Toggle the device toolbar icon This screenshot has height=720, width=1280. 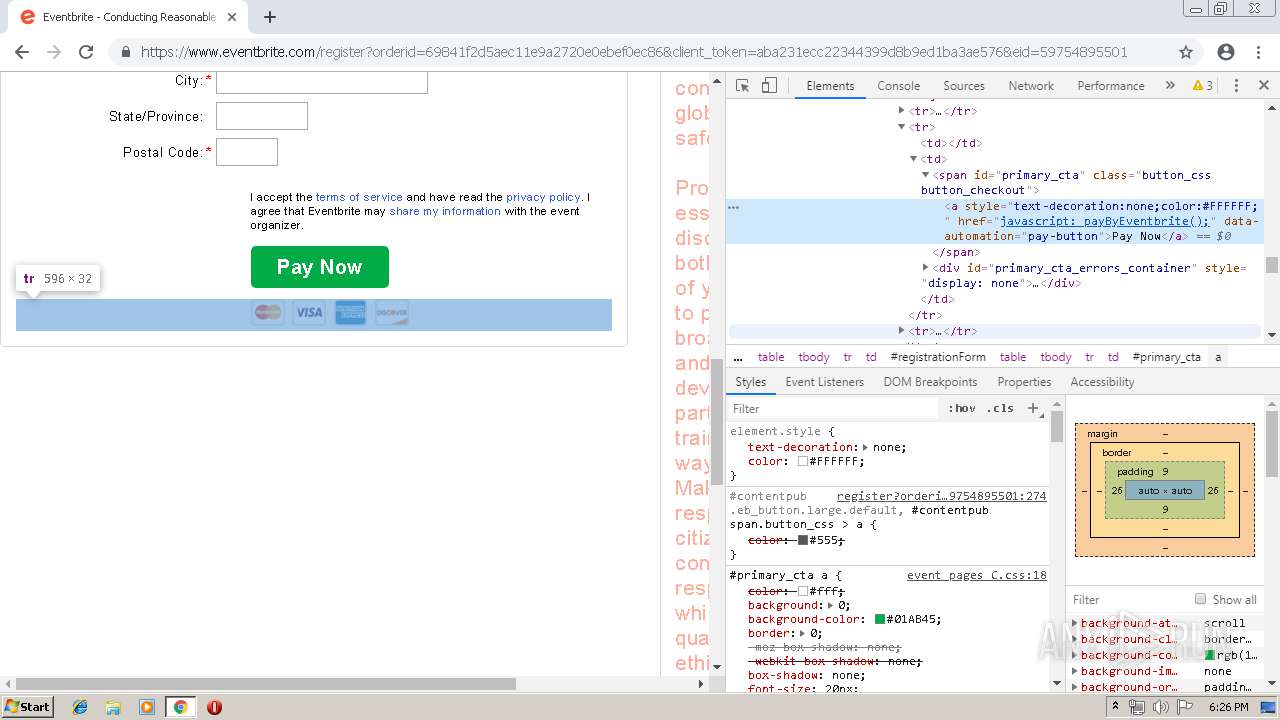pyautogui.click(x=769, y=86)
